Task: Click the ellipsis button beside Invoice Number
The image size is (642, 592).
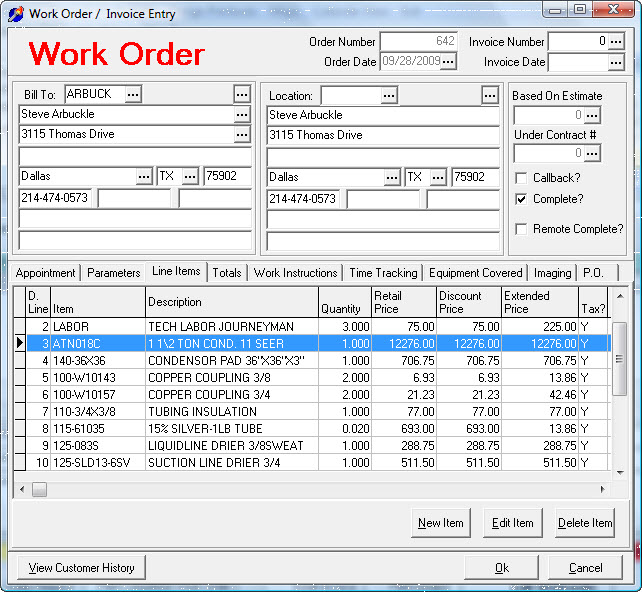Action: 616,42
